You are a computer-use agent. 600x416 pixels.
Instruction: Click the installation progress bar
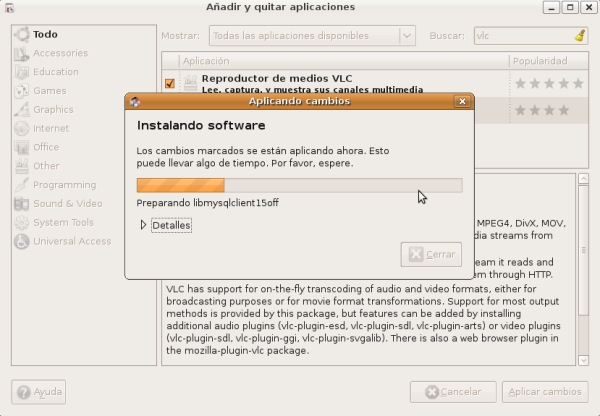(x=299, y=185)
